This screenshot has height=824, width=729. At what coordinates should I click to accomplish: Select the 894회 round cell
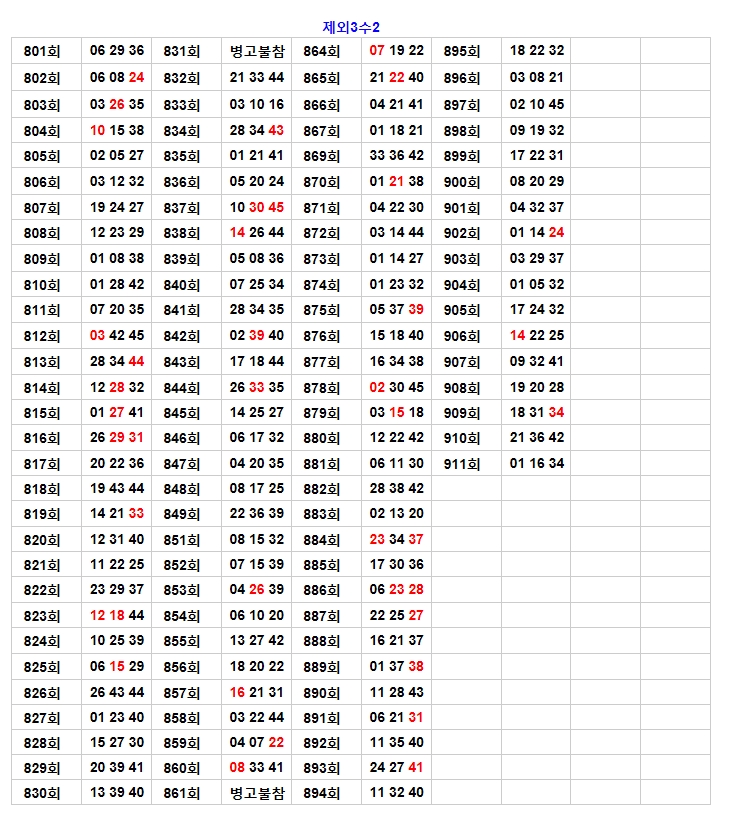(322, 793)
